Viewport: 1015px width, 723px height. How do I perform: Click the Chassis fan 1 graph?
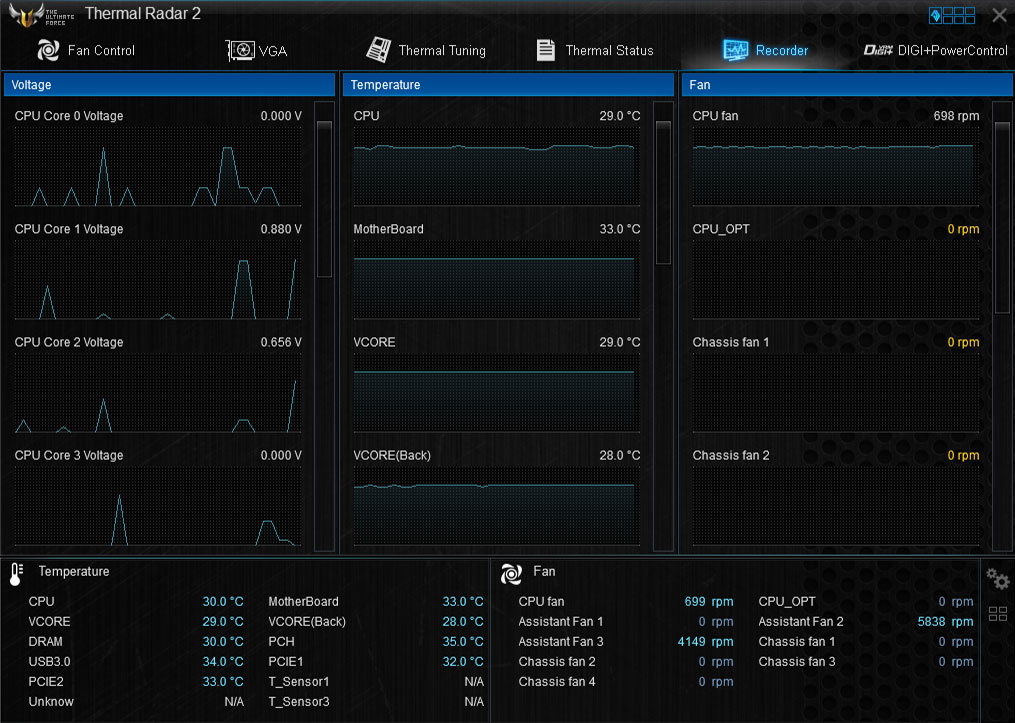pos(836,393)
